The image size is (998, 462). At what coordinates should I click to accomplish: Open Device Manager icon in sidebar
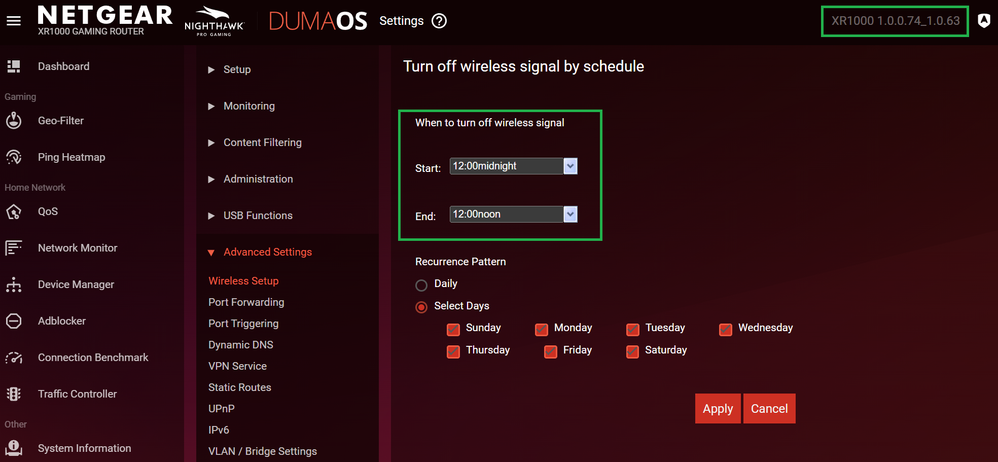(x=14, y=285)
